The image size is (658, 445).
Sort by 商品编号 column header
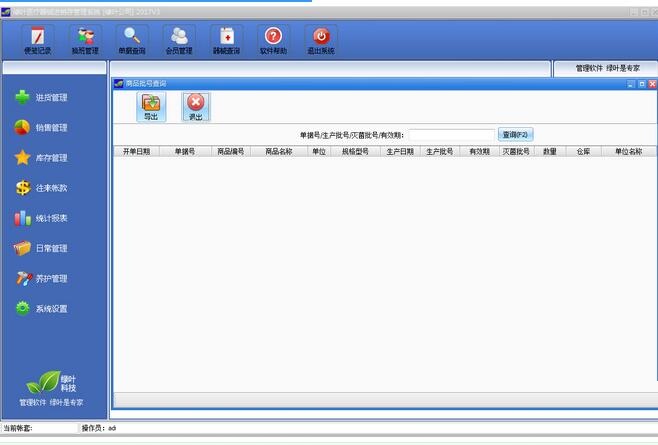click(x=231, y=152)
